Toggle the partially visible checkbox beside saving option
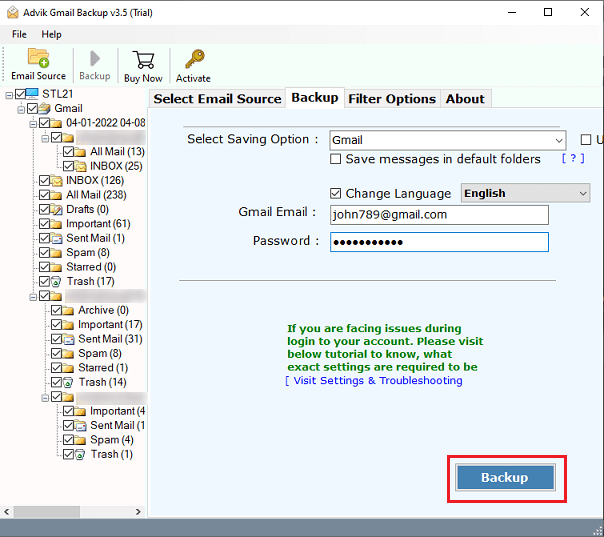 (586, 139)
